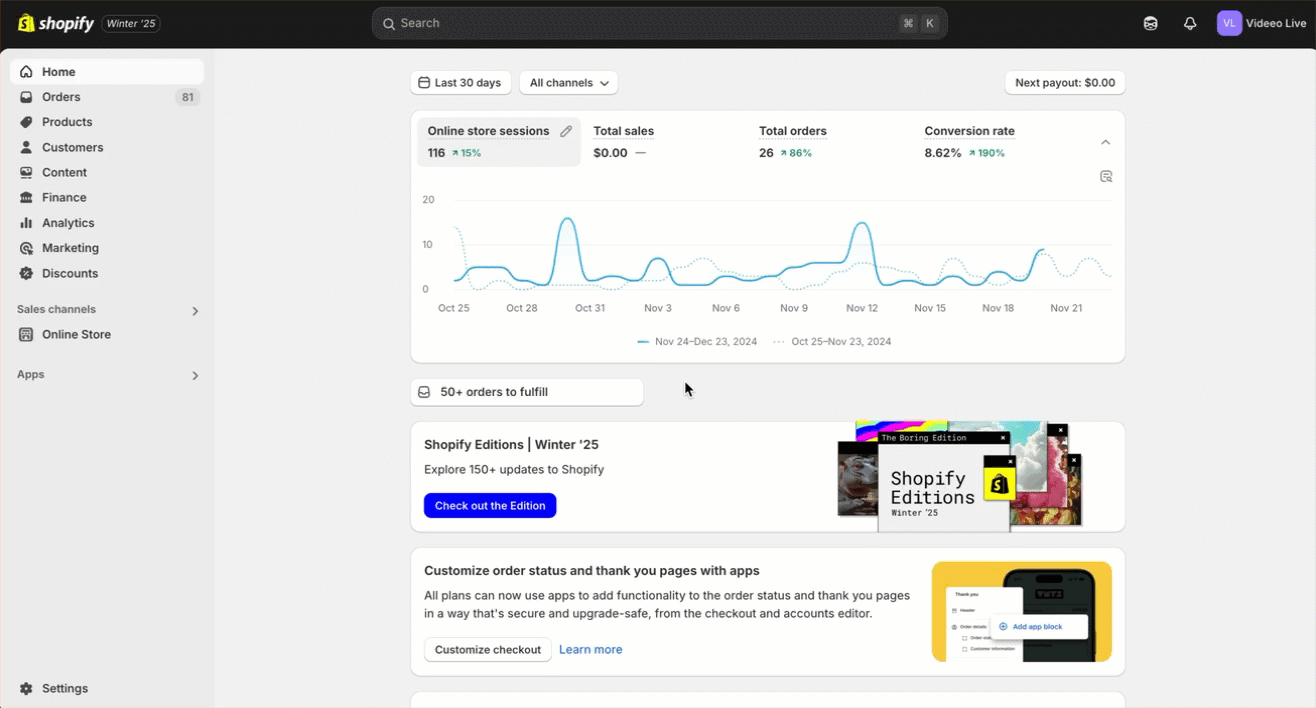Viewport: 1316px width, 708px height.
Task: Click into the Search field
Action: point(640,23)
